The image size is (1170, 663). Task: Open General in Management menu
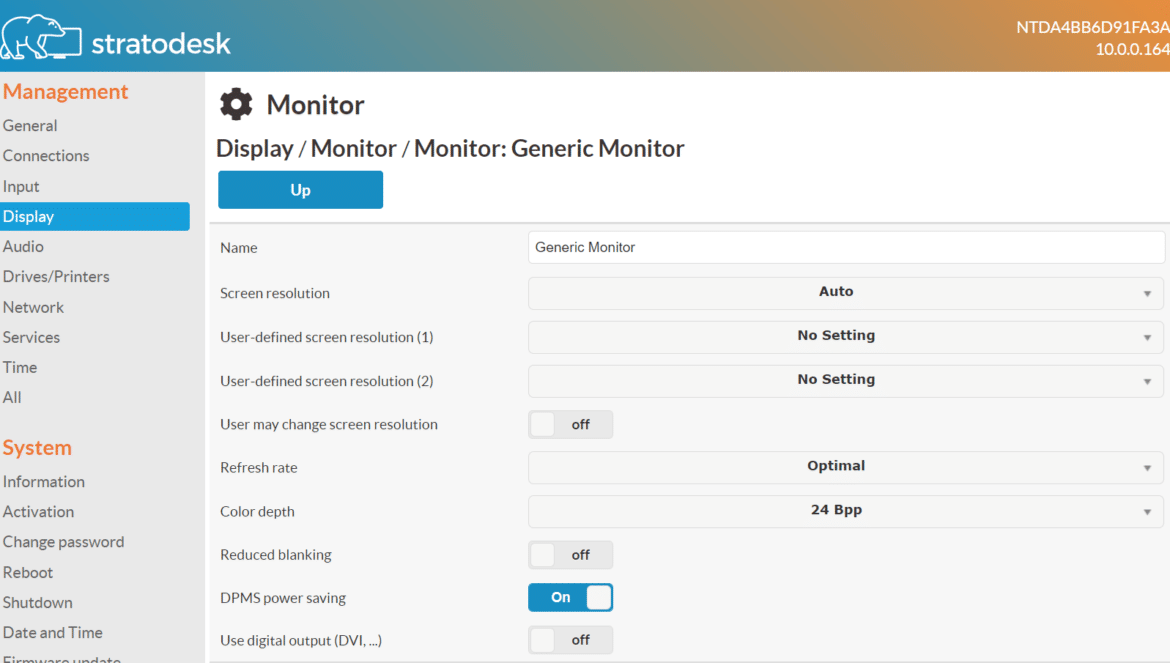tap(30, 125)
